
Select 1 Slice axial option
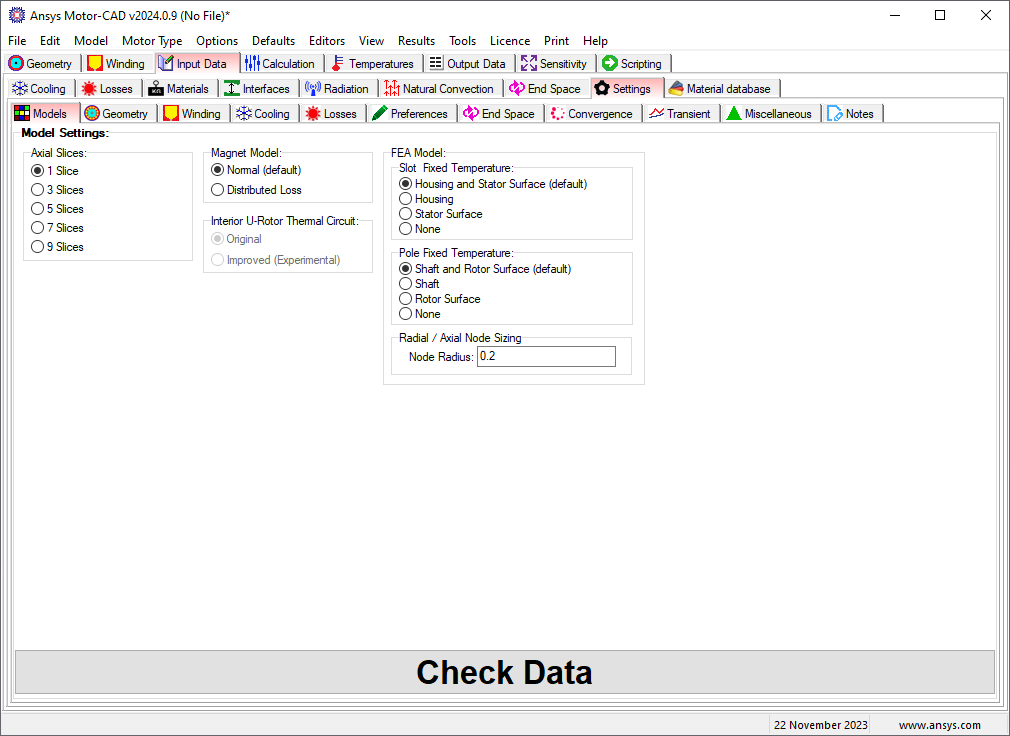55,171
